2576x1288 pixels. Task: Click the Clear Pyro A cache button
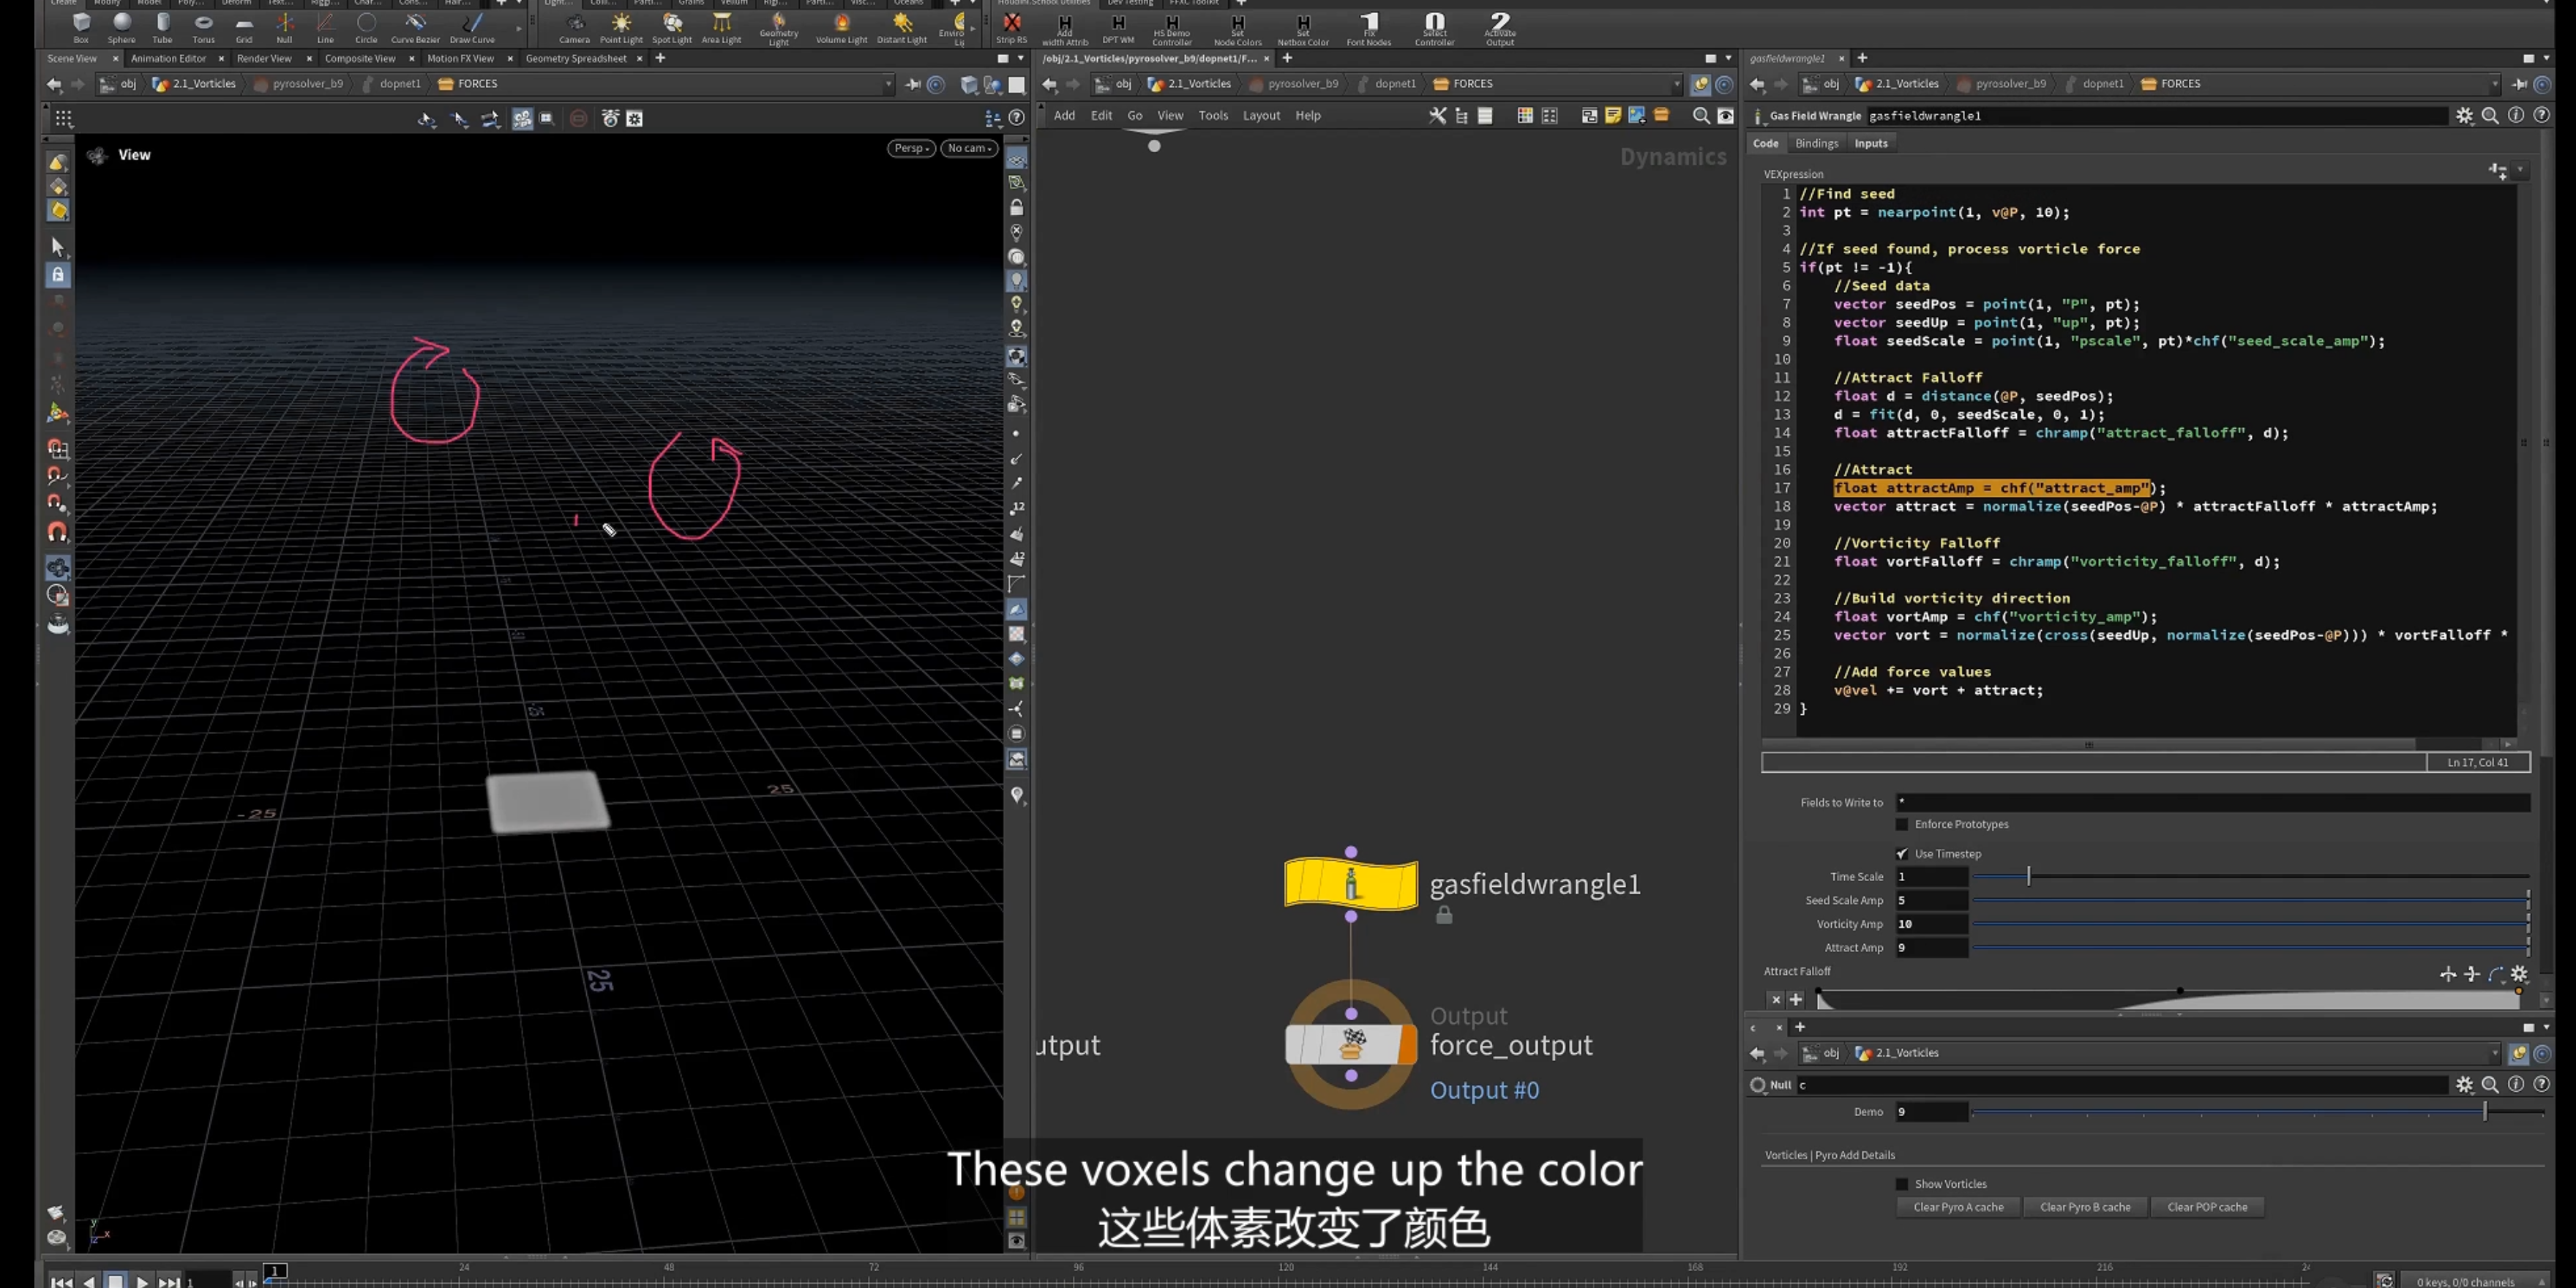coord(1958,1207)
